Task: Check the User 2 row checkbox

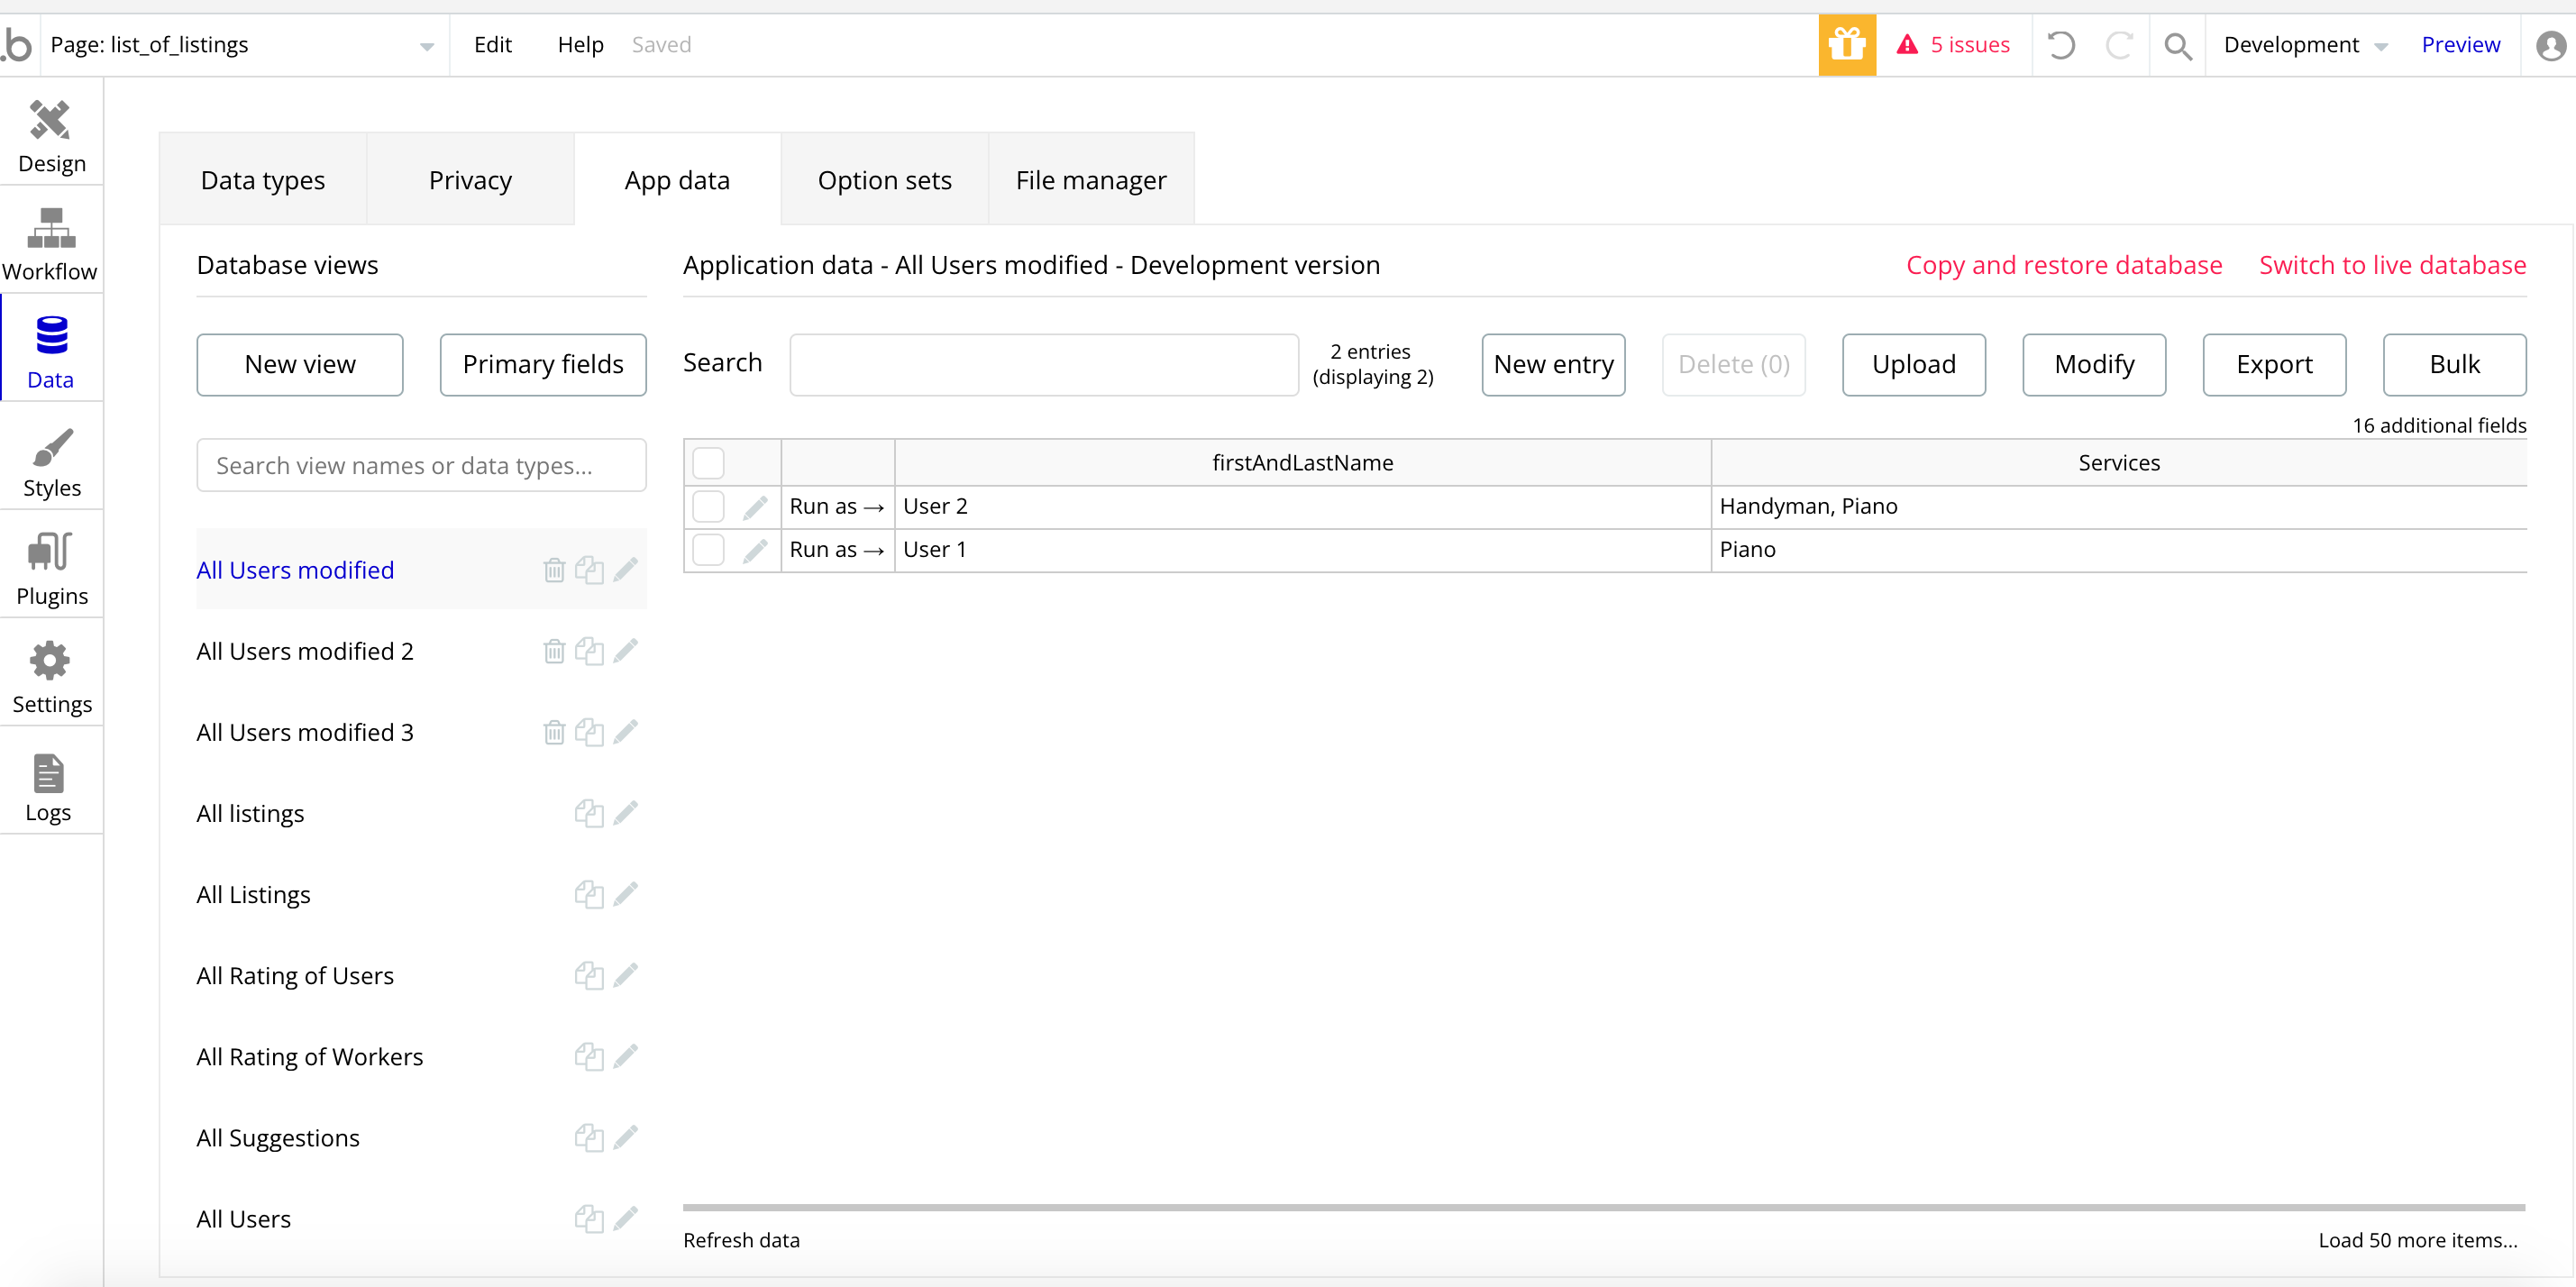Action: (x=708, y=507)
